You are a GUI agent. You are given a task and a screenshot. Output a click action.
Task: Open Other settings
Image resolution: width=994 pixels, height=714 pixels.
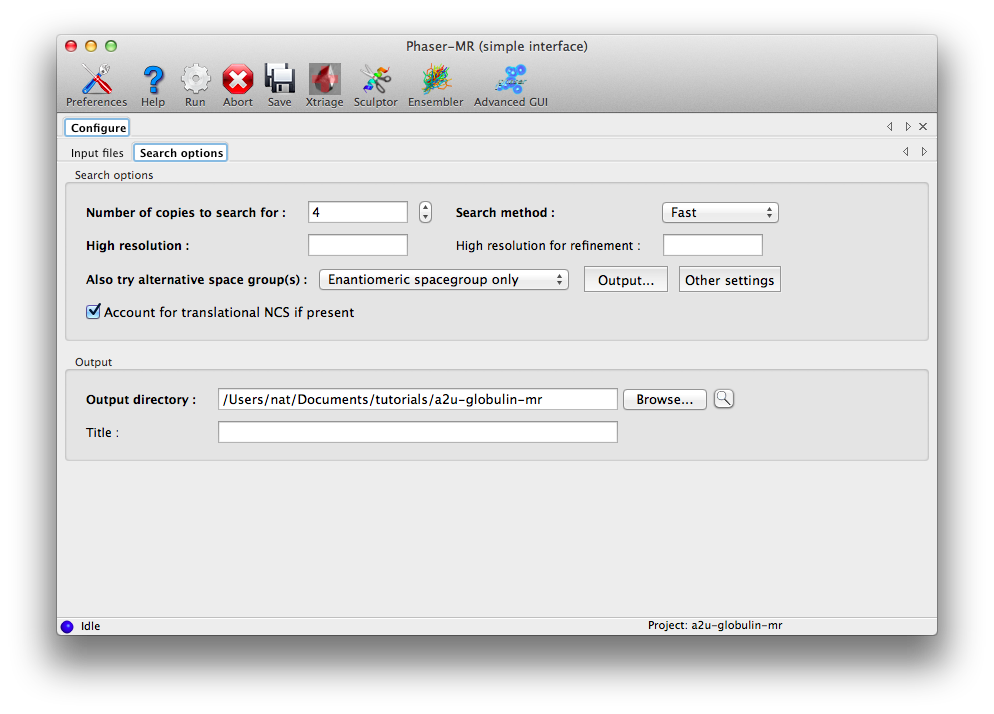729,280
